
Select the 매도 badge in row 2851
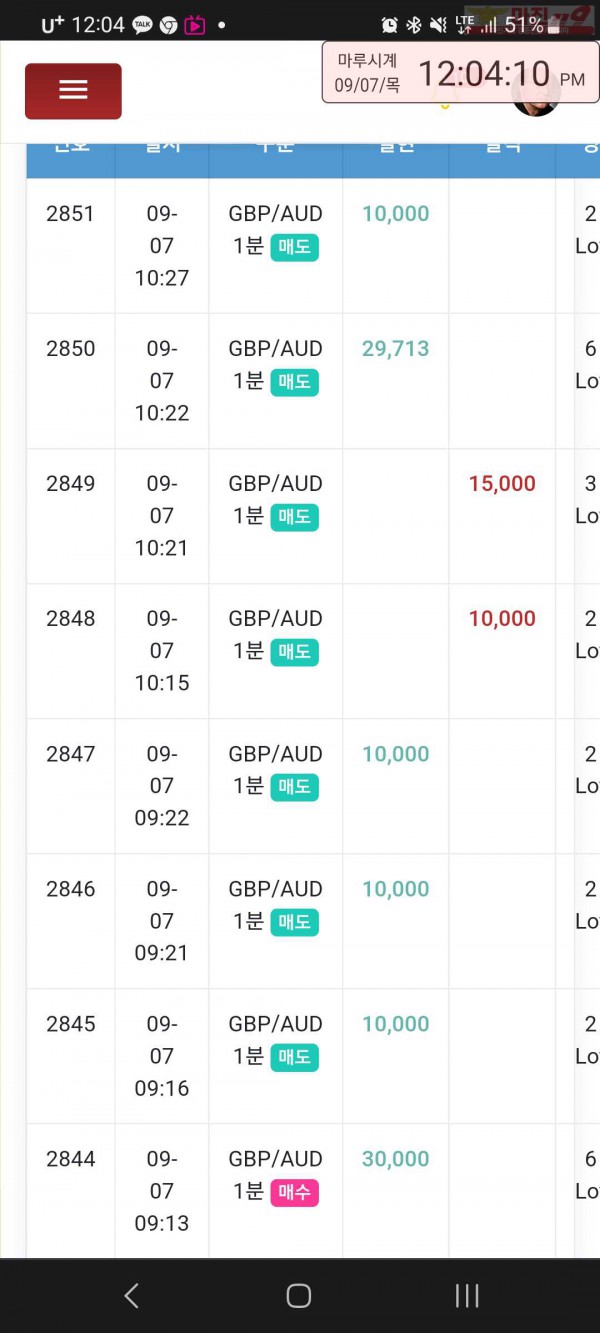click(294, 246)
